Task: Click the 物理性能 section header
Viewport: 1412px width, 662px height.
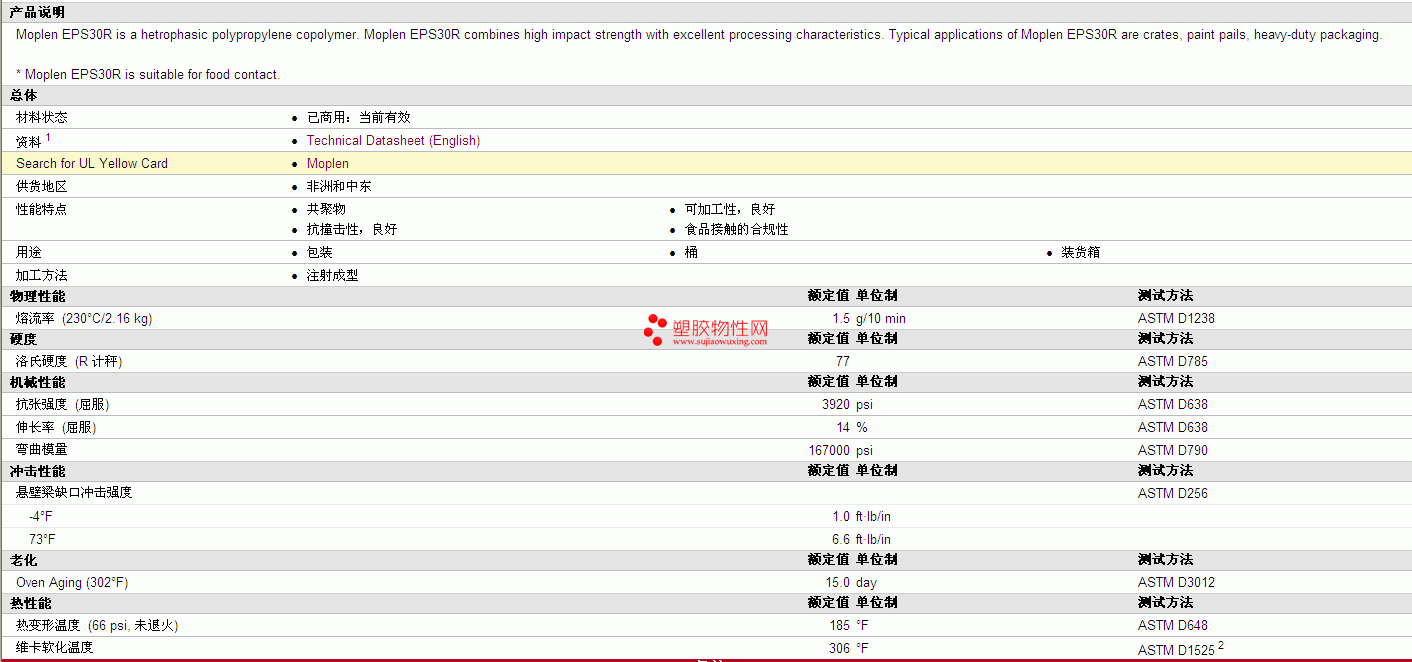Action: coord(38,297)
